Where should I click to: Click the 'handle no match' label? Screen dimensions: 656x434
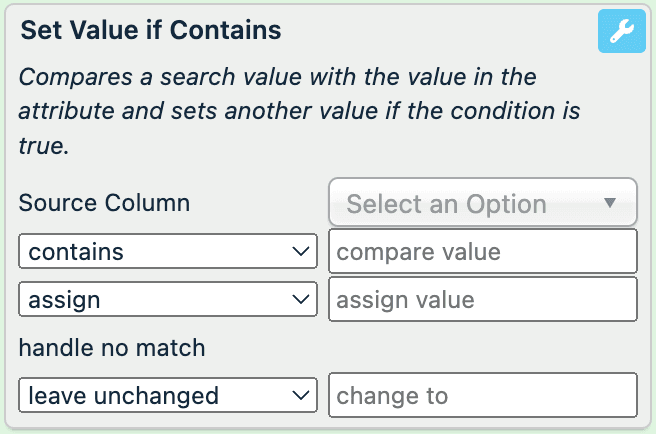[112, 348]
